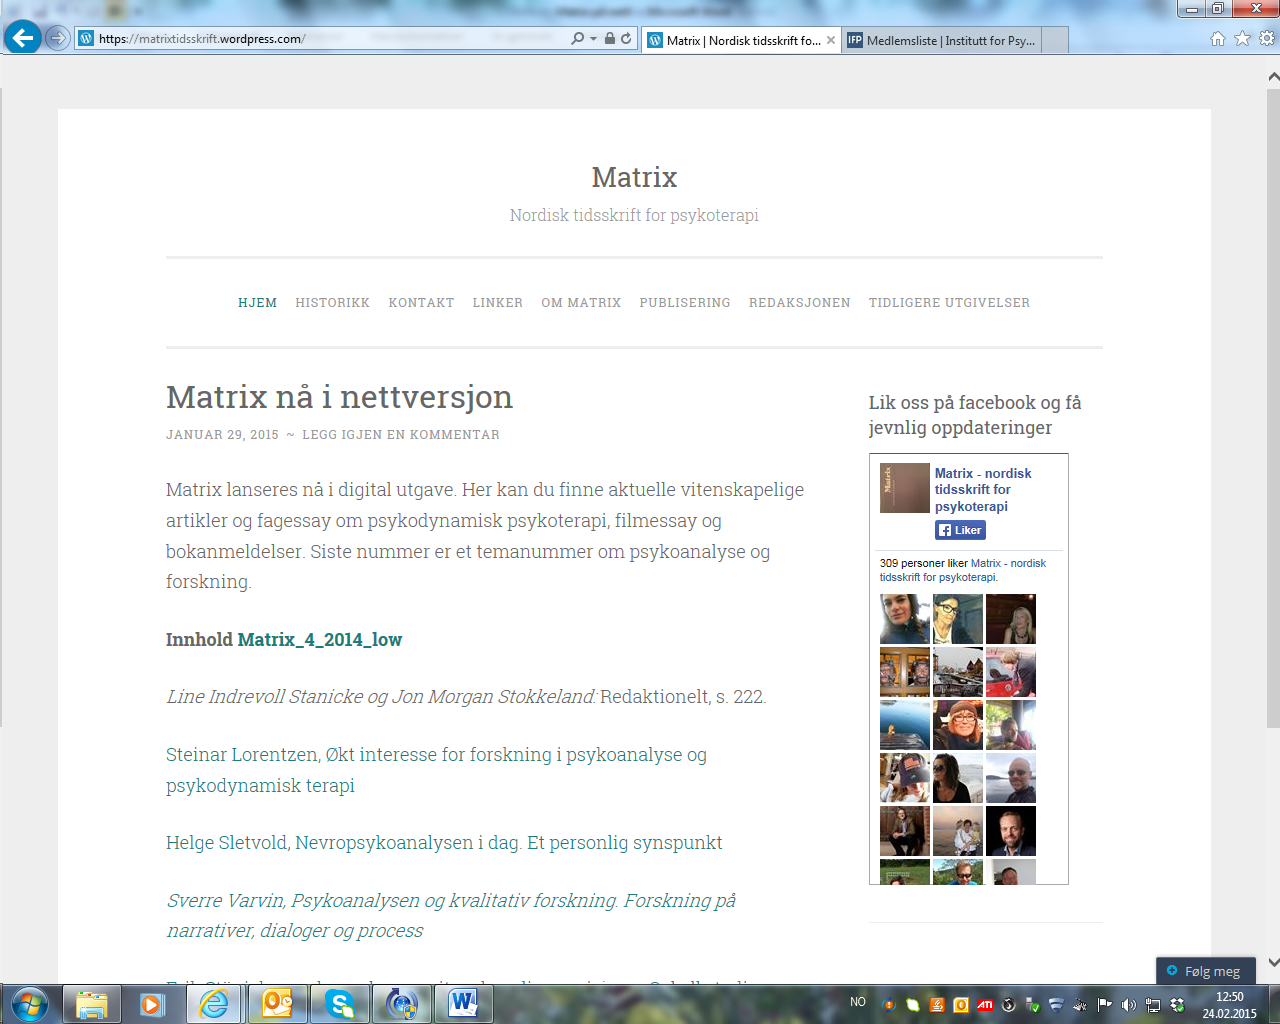Launch Skype from the taskbar
The width and height of the screenshot is (1280, 1024).
340,1003
